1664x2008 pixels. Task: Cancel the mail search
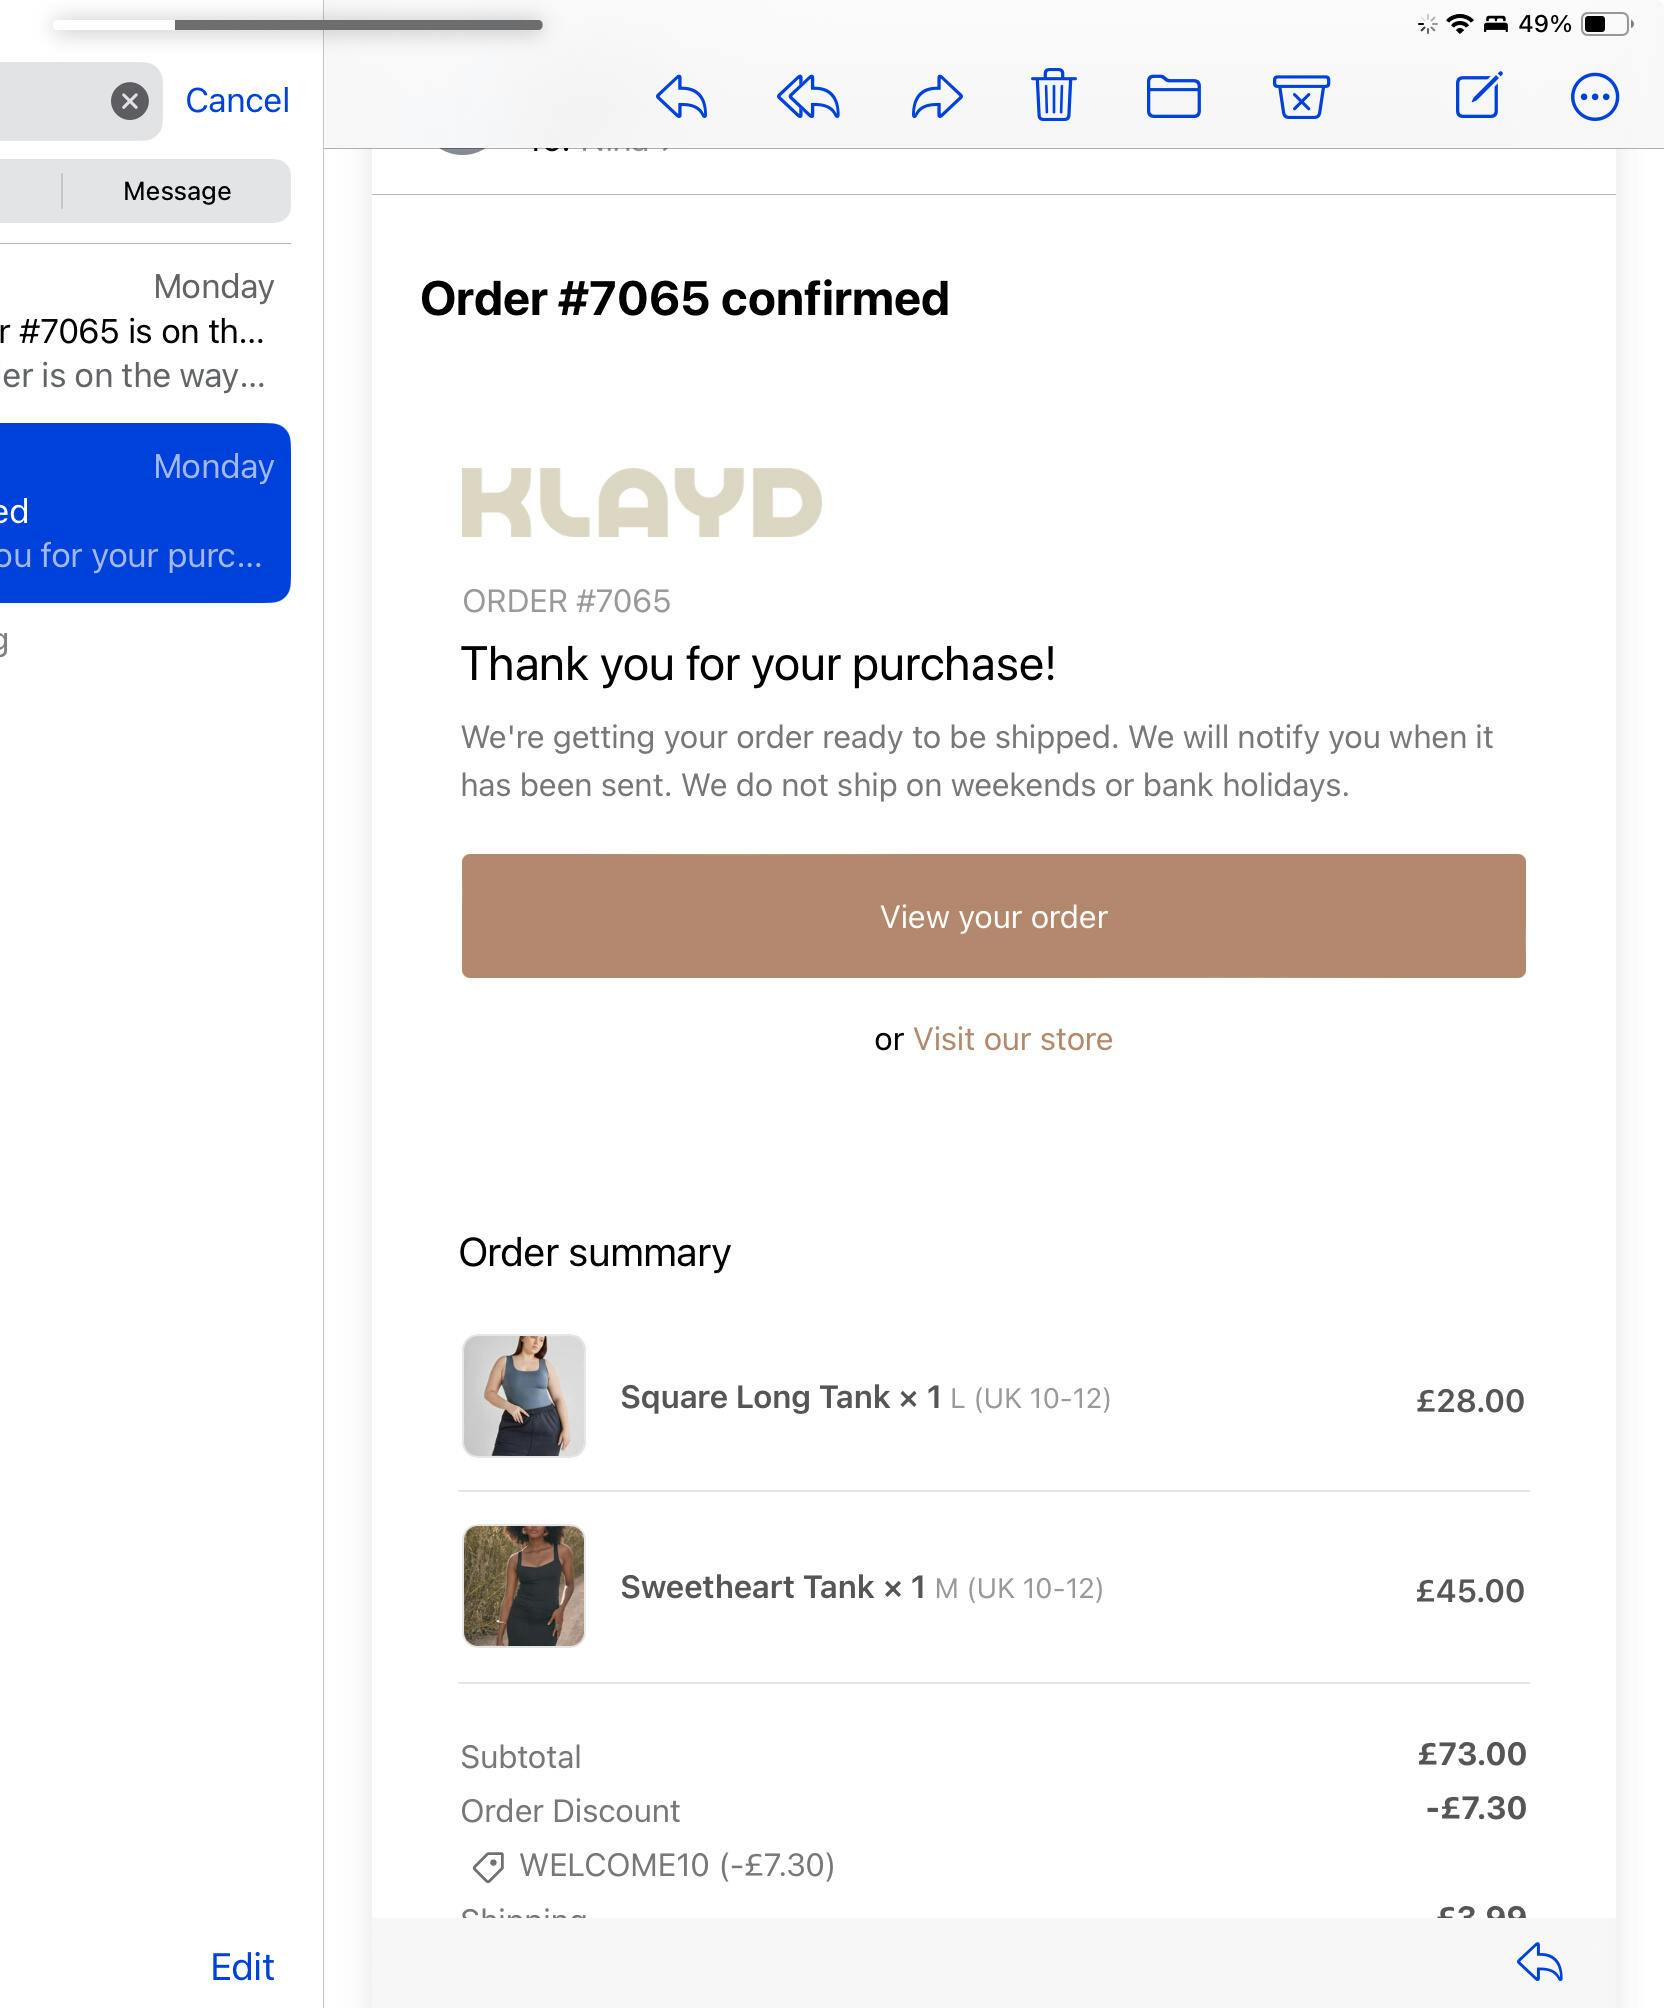[x=237, y=101]
